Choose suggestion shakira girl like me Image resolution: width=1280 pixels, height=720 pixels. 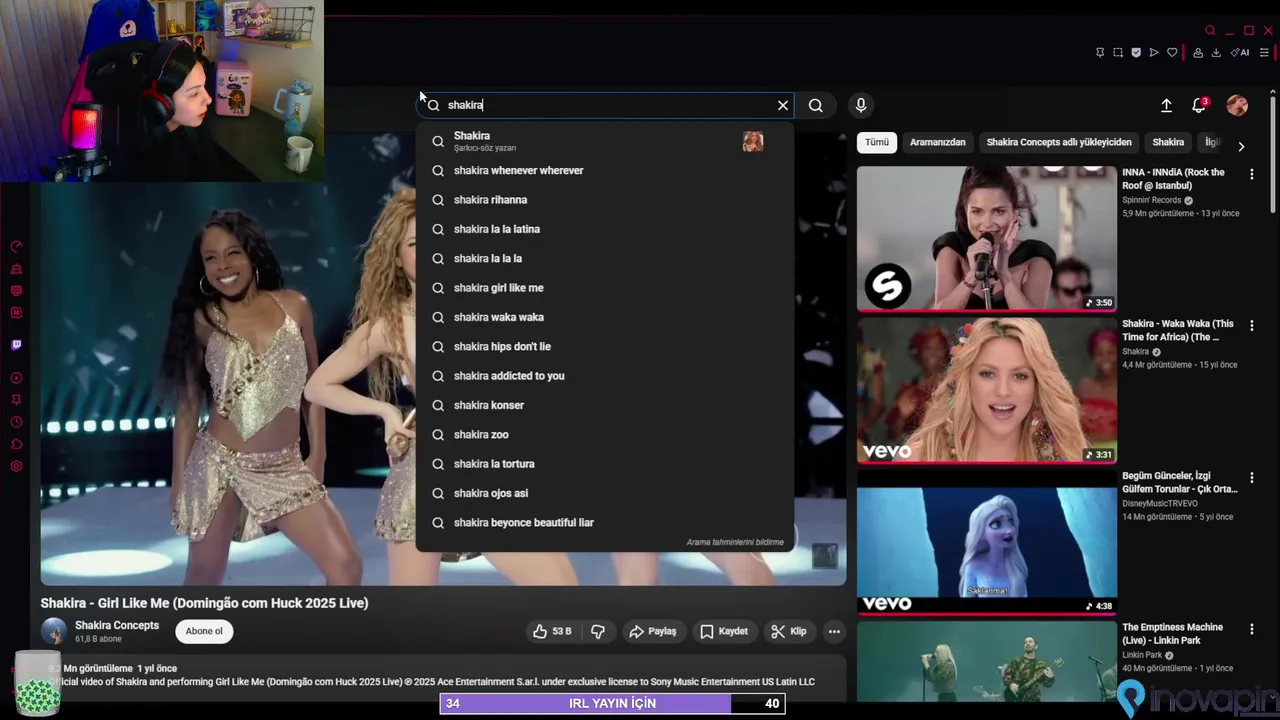[x=604, y=288]
